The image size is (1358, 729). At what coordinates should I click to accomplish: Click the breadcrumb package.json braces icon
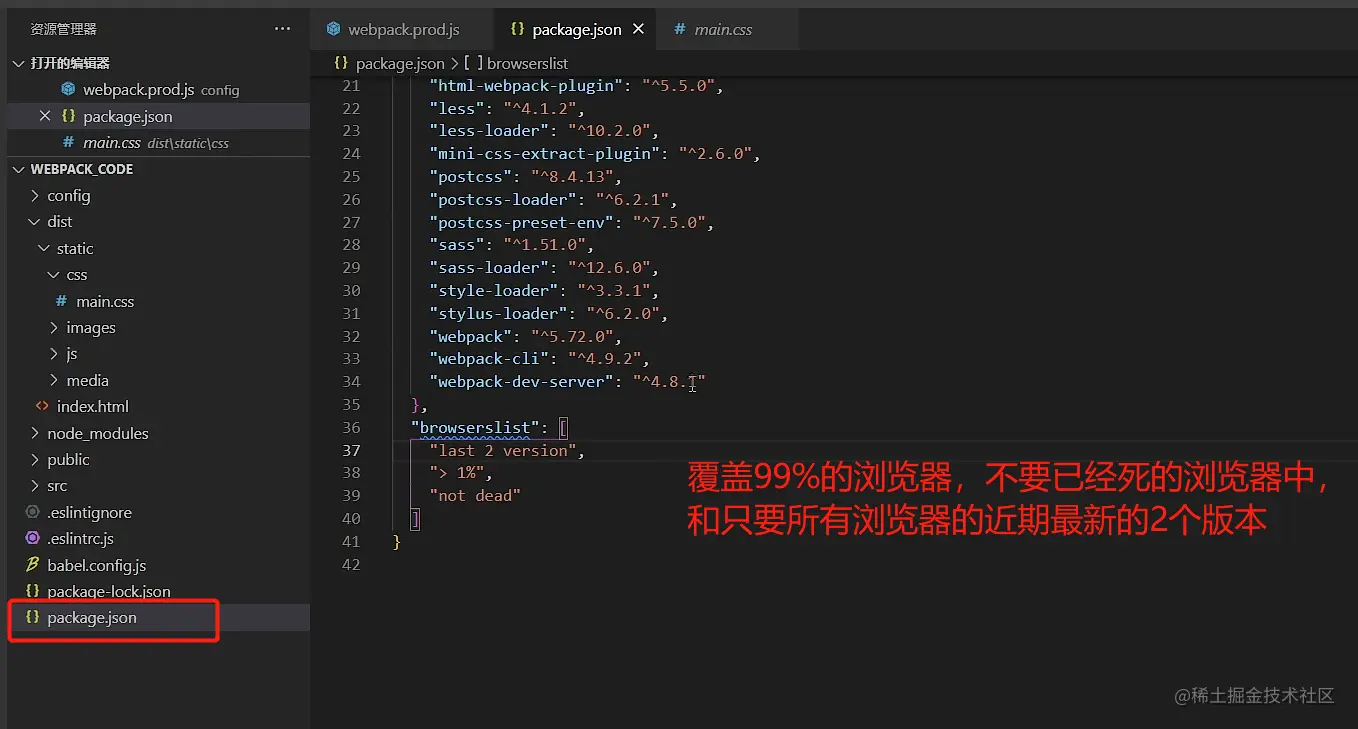click(x=341, y=63)
